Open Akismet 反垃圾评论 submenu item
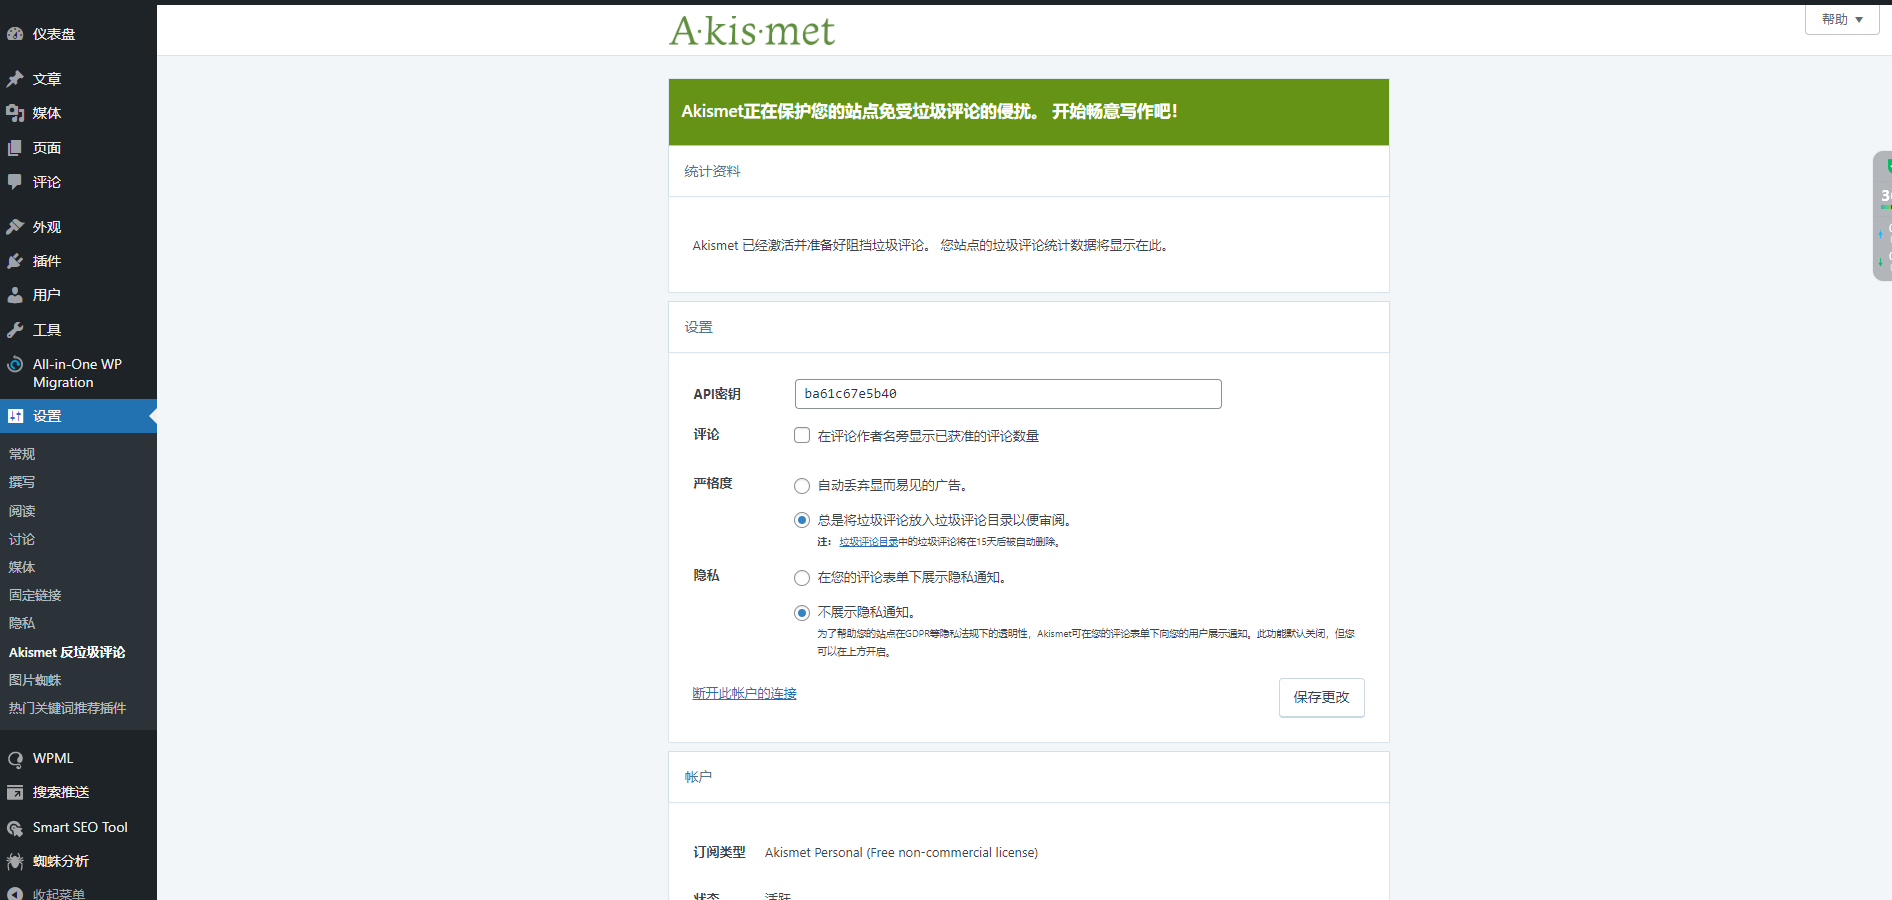 (x=67, y=652)
